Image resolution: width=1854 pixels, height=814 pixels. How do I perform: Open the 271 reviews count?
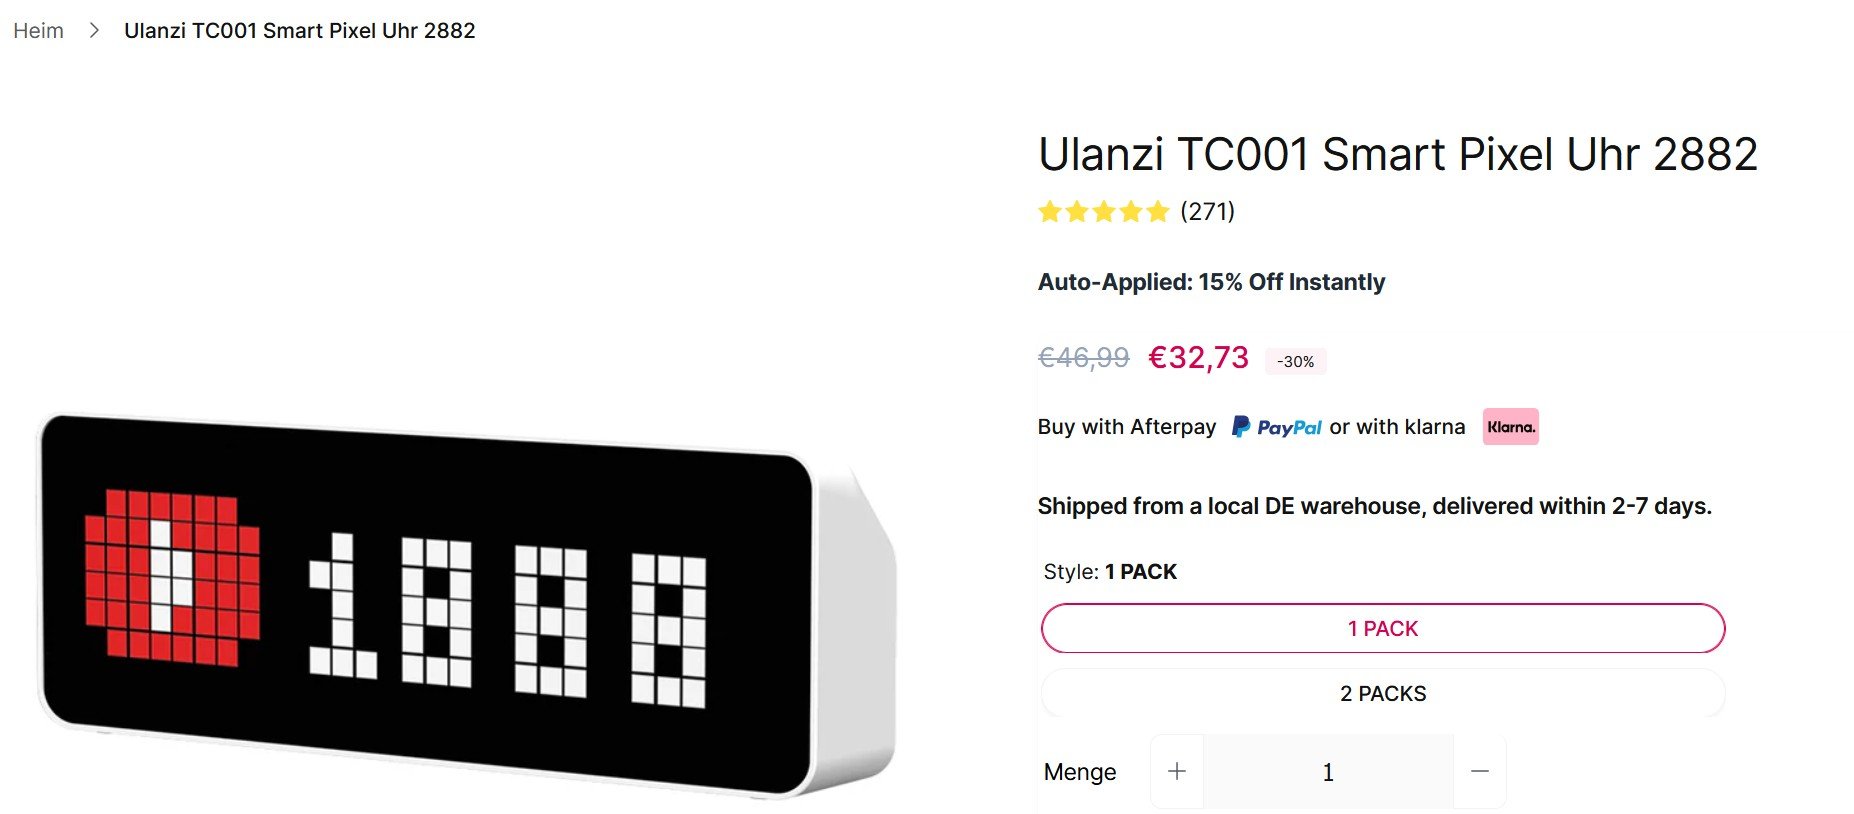click(x=1207, y=212)
